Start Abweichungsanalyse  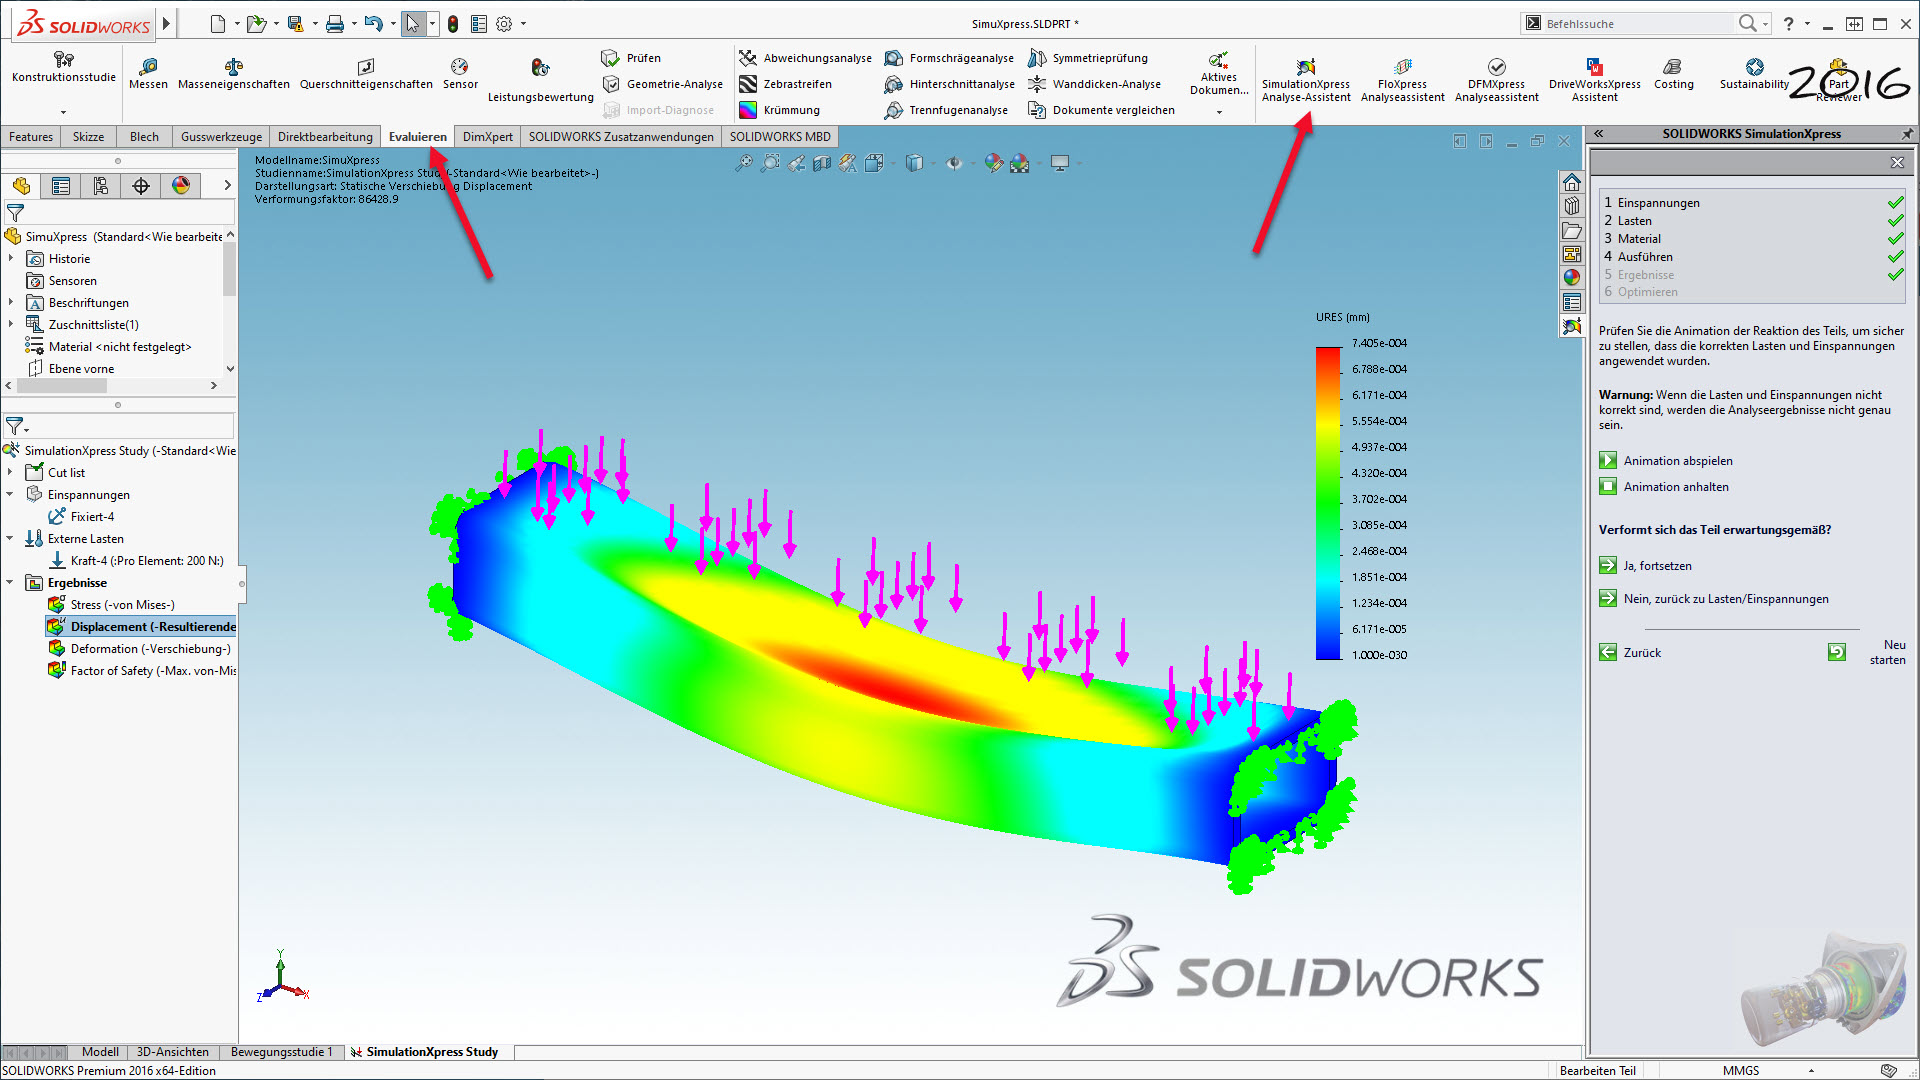(x=805, y=58)
